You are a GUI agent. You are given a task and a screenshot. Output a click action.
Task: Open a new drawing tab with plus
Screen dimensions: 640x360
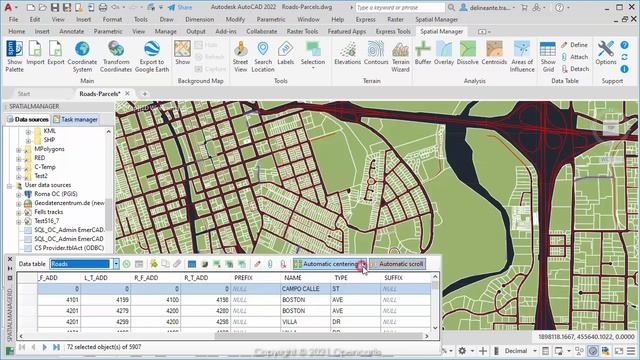(144, 94)
